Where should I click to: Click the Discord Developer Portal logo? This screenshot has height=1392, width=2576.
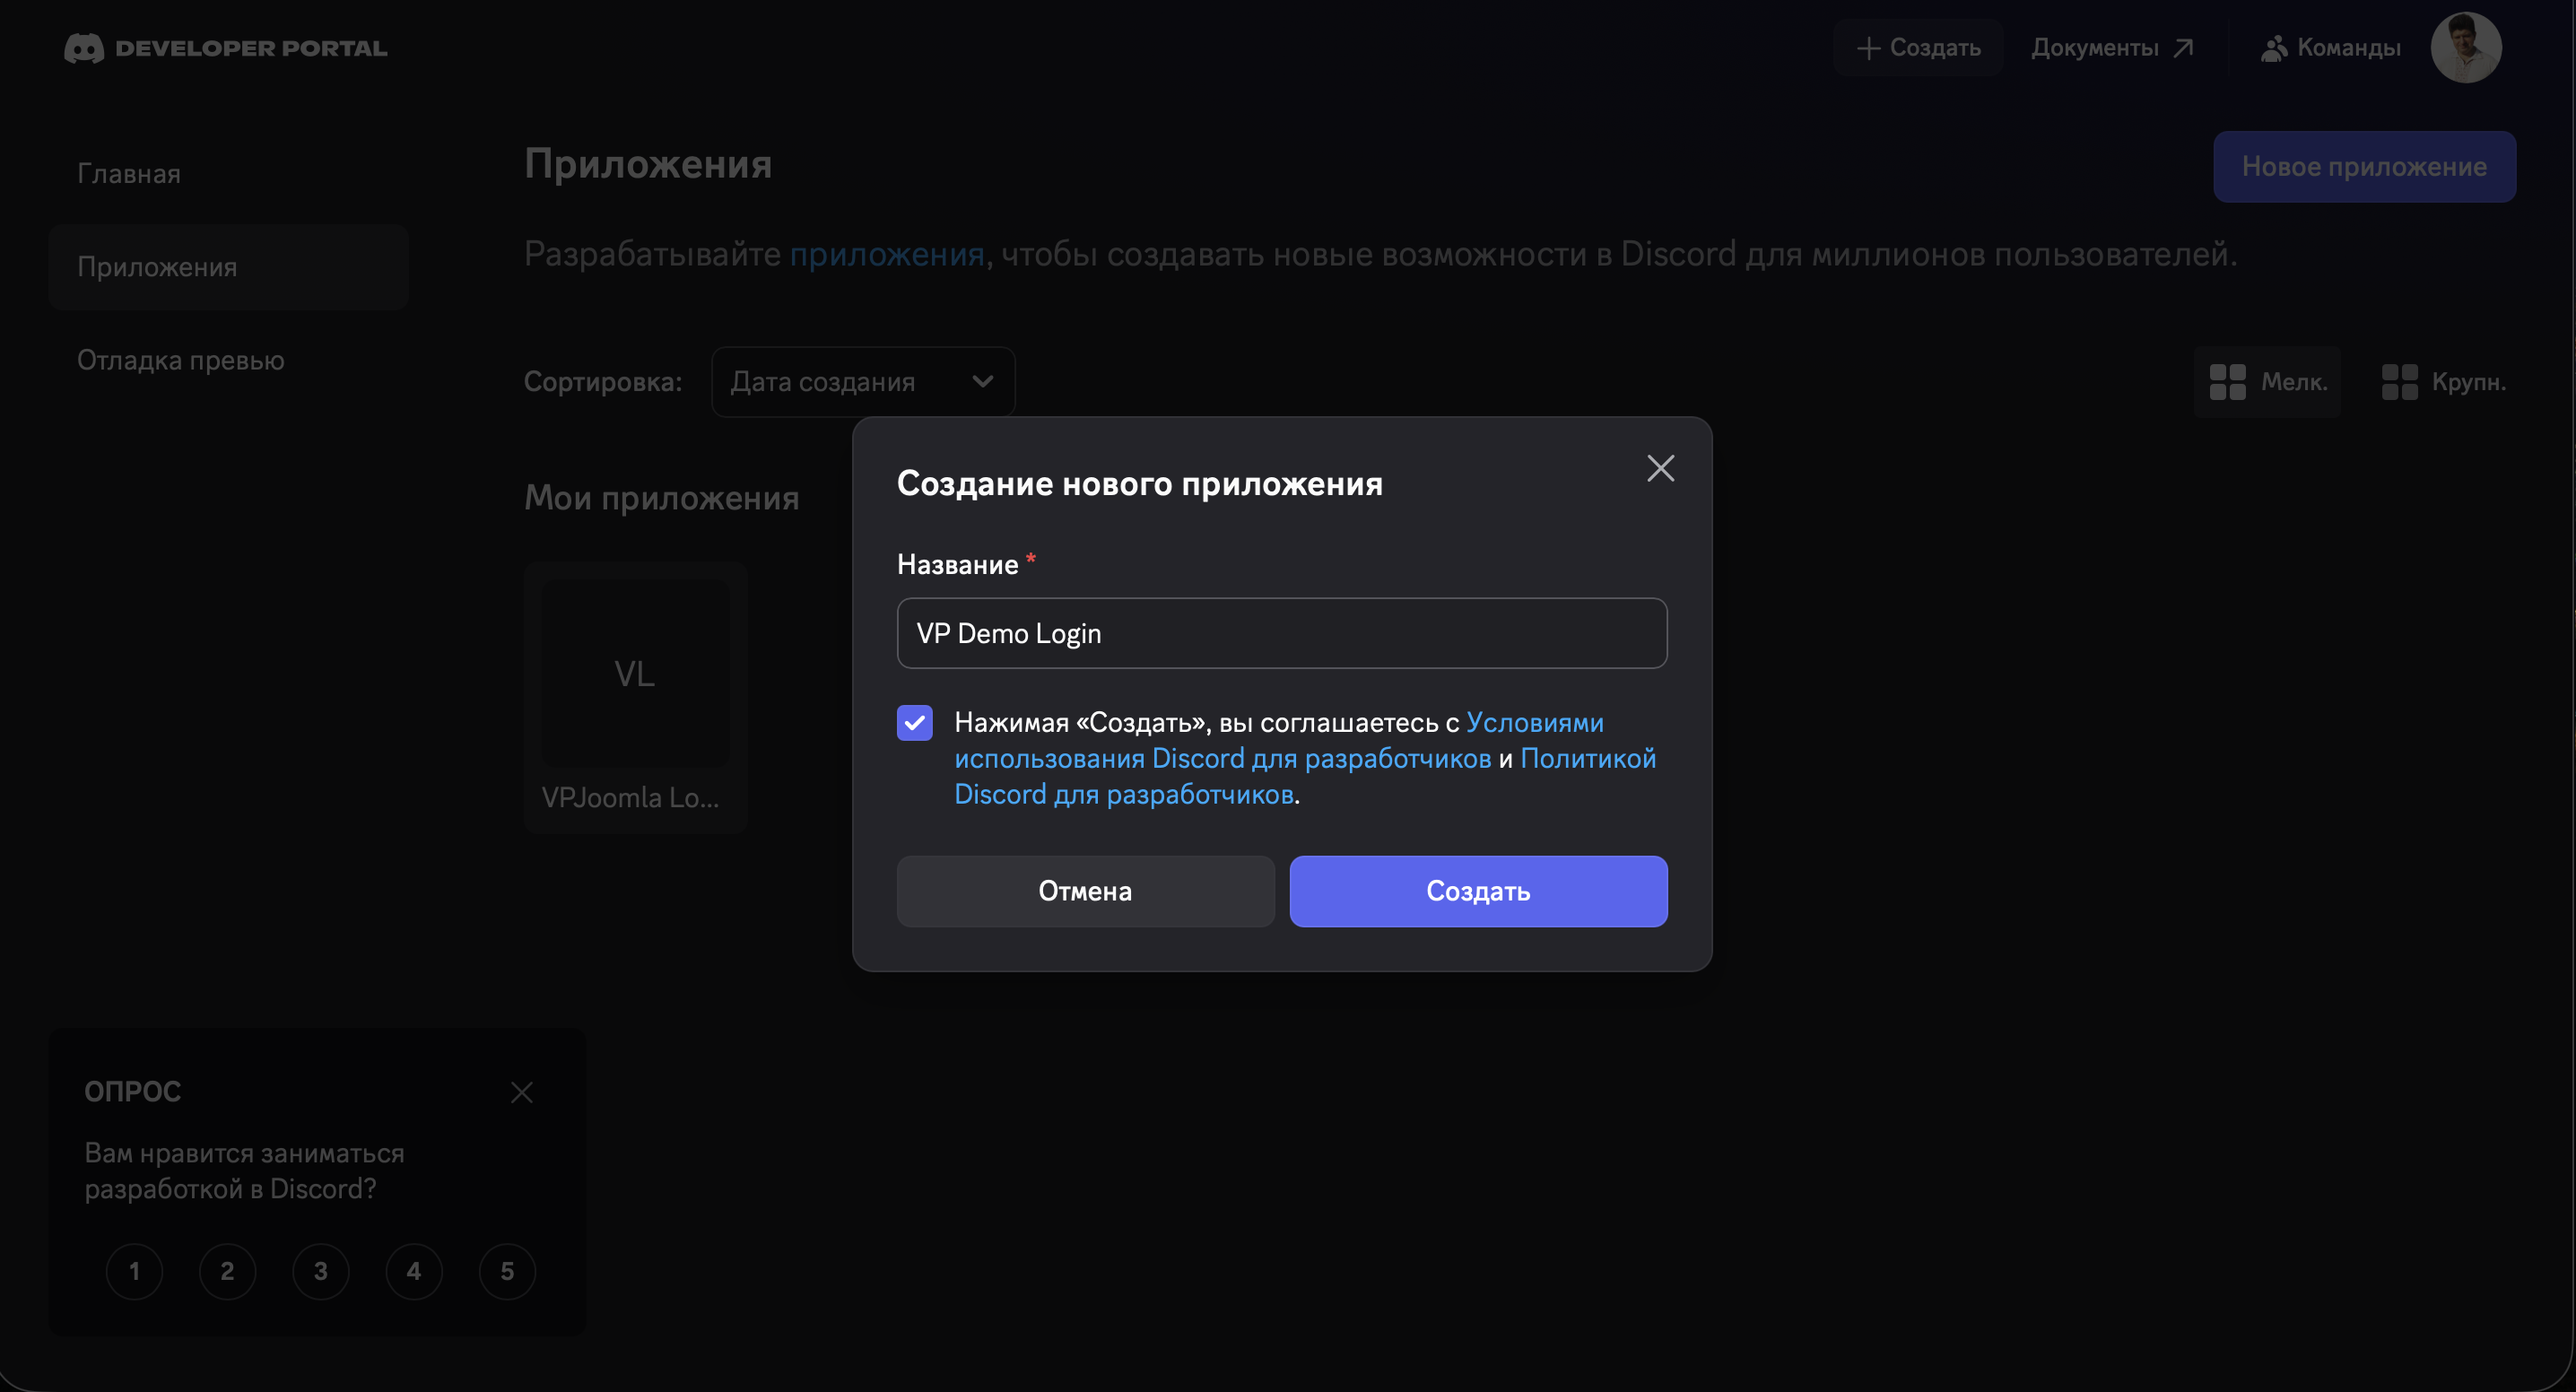tap(225, 48)
